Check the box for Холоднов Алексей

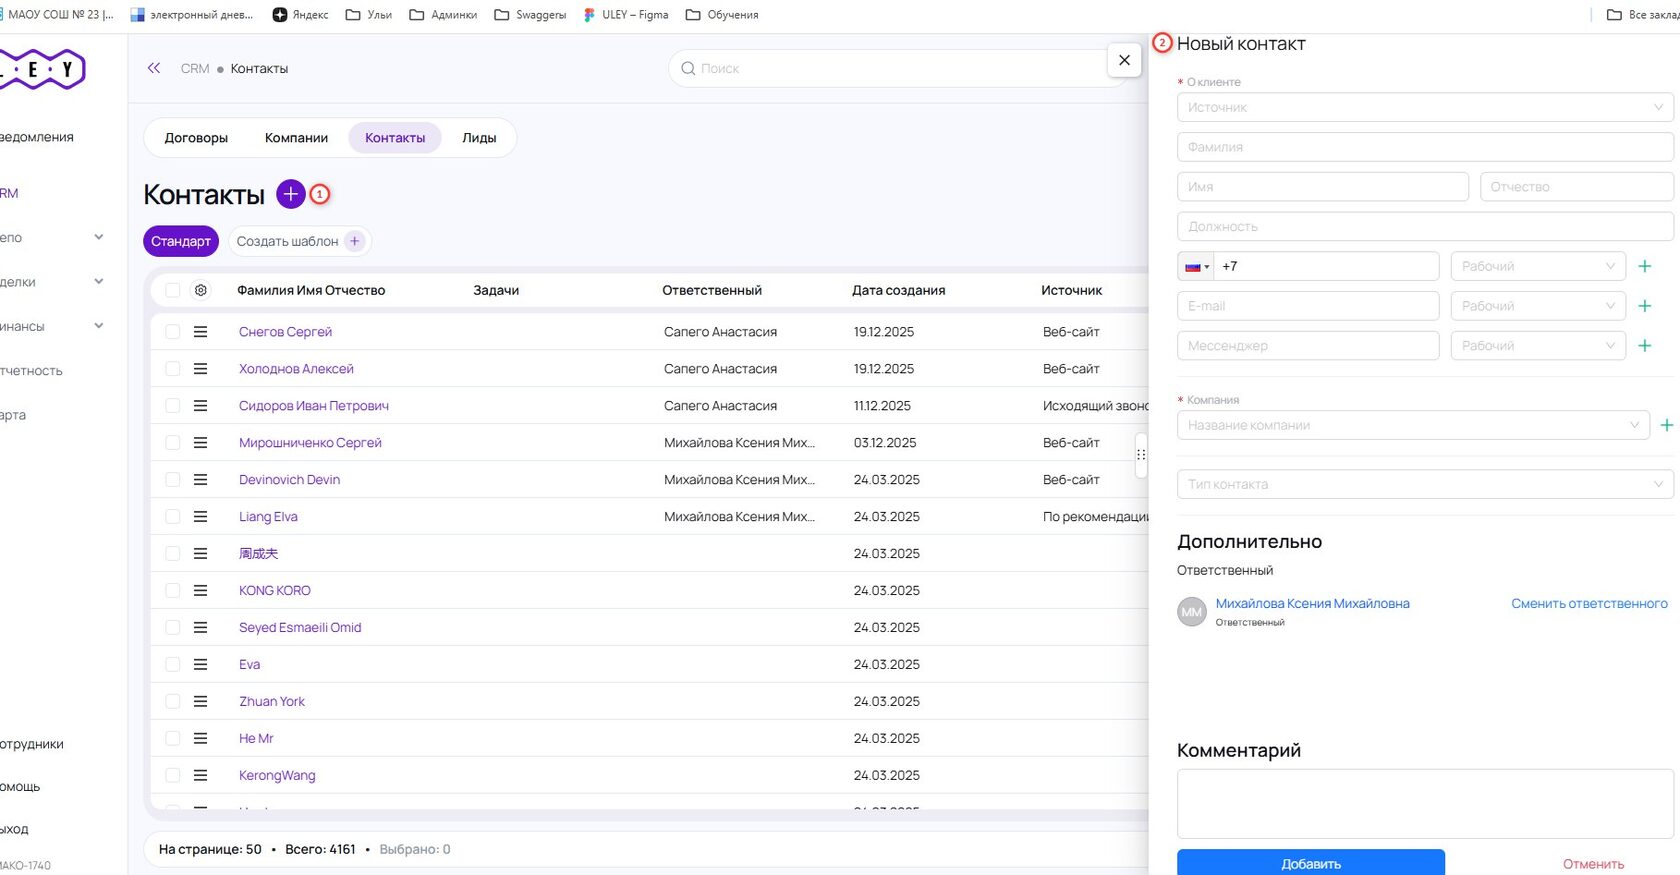coord(173,369)
